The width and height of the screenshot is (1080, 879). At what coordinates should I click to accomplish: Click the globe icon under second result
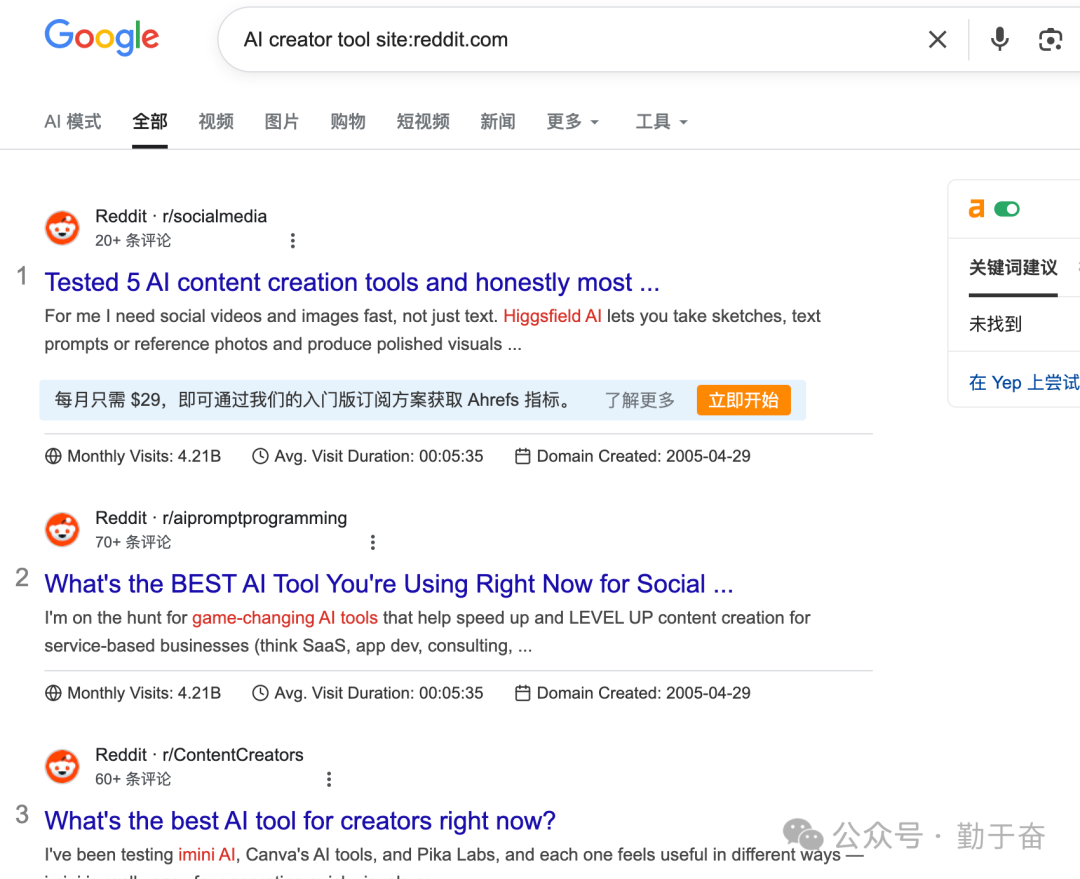tap(53, 693)
